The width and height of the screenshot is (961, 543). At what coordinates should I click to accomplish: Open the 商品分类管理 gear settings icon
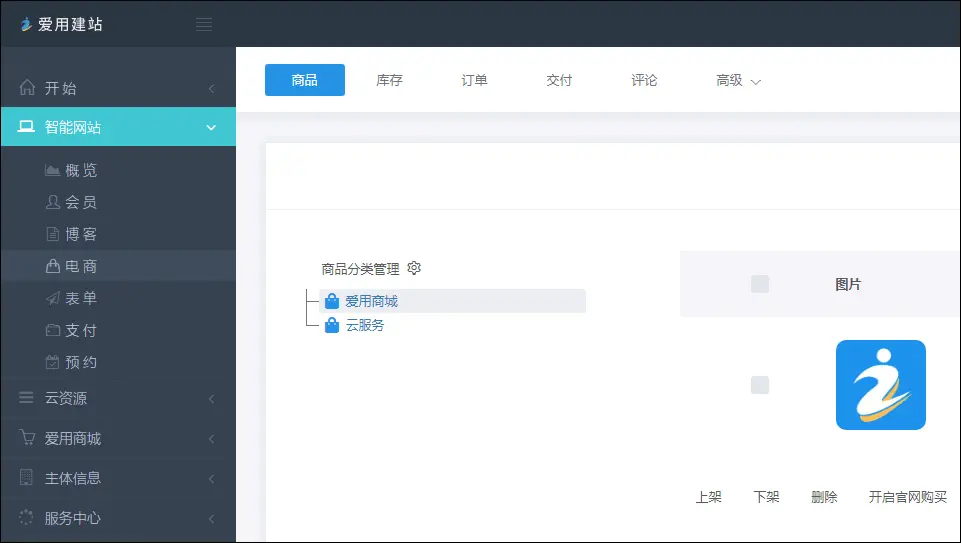pos(414,268)
